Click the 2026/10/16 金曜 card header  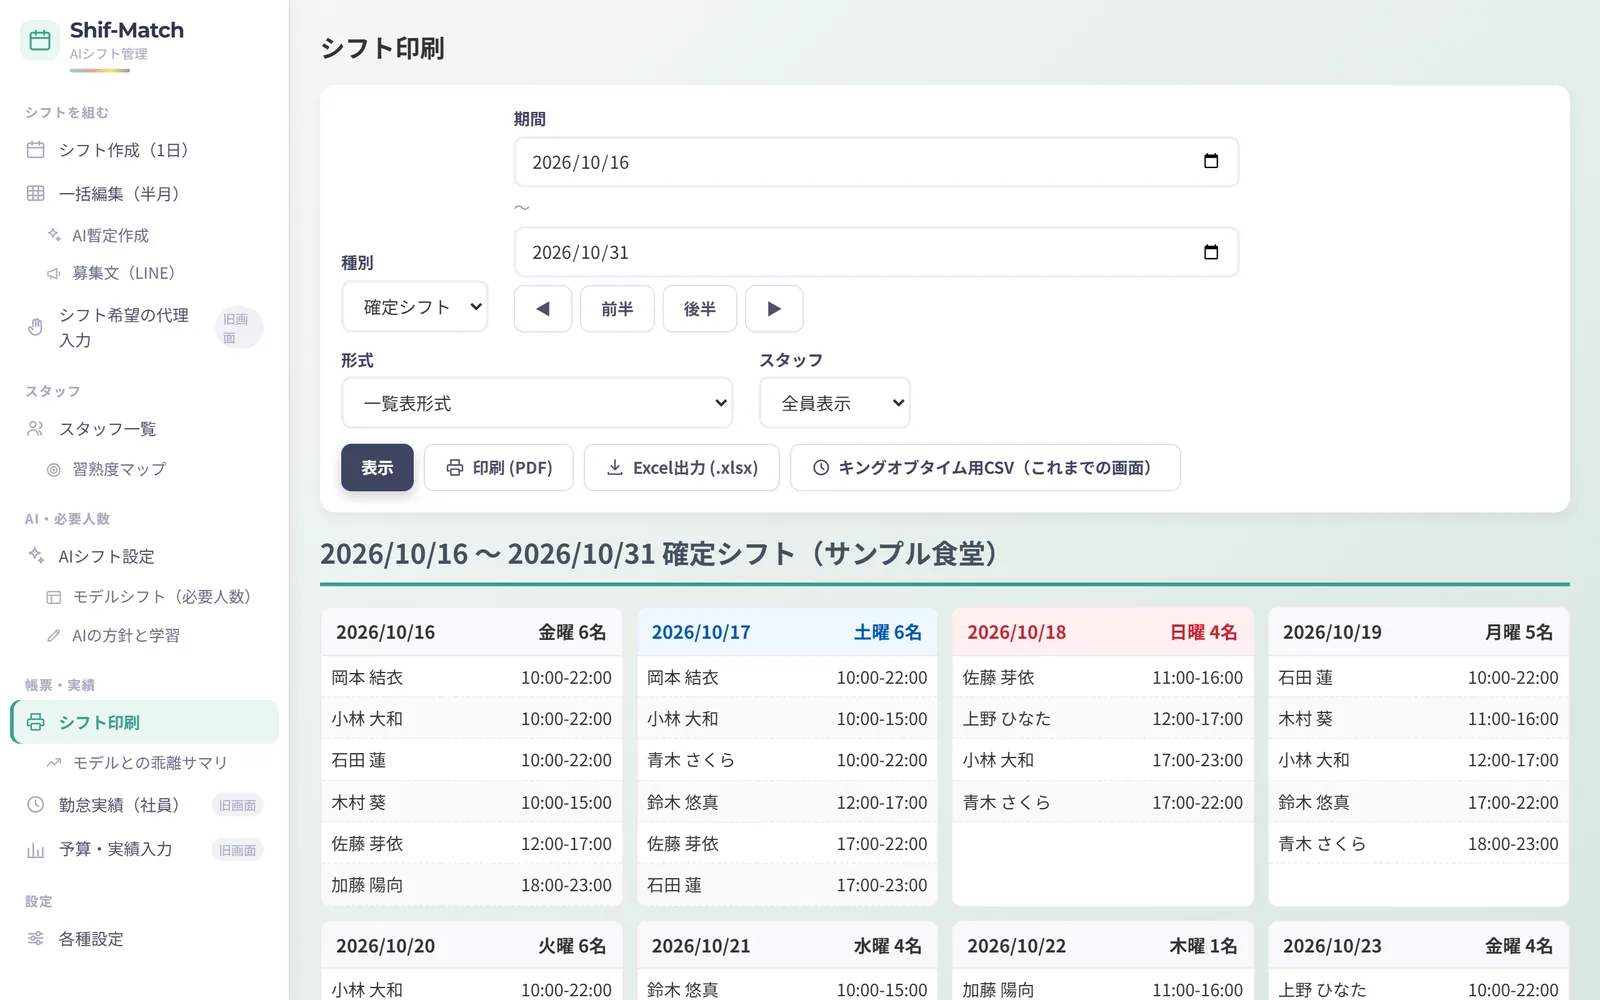[471, 632]
